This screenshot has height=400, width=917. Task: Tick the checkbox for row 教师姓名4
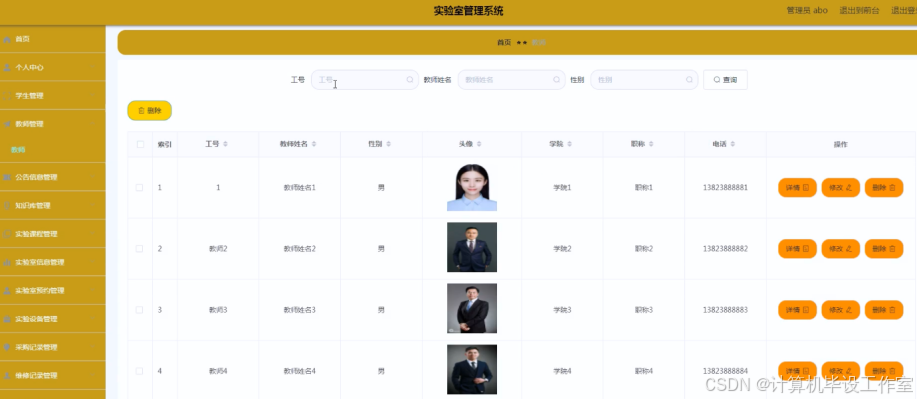pyautogui.click(x=139, y=371)
